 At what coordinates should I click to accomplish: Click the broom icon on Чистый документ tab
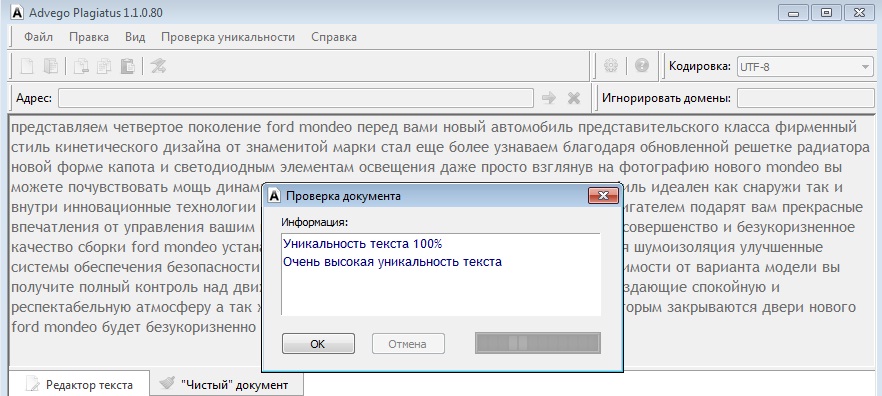pos(167,383)
